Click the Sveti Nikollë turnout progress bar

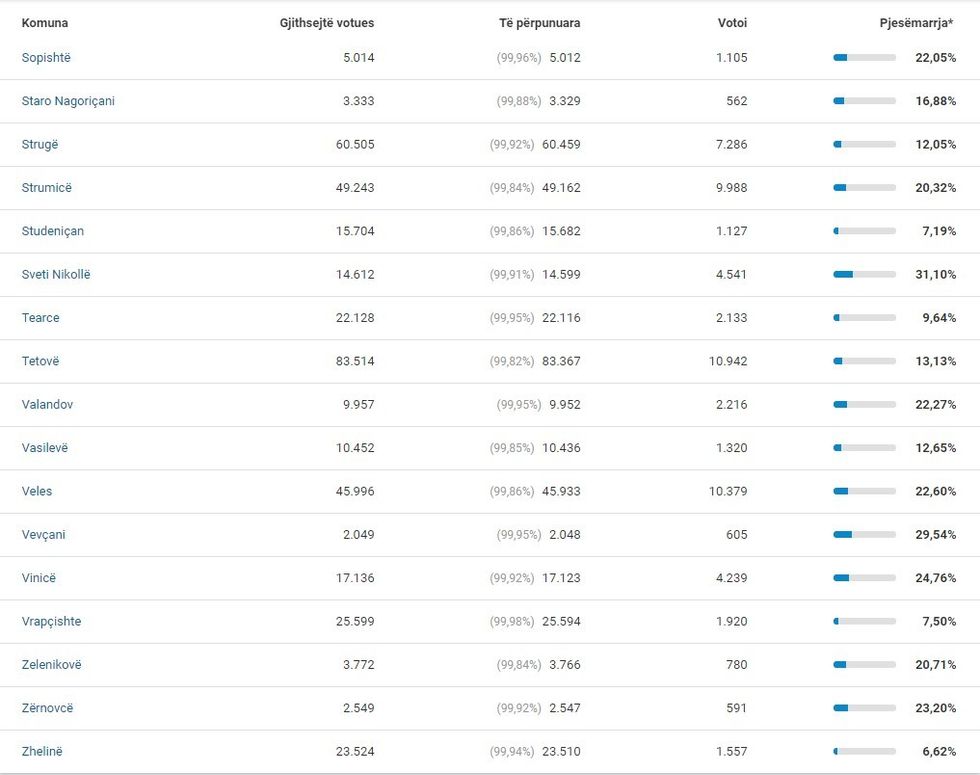tap(864, 275)
